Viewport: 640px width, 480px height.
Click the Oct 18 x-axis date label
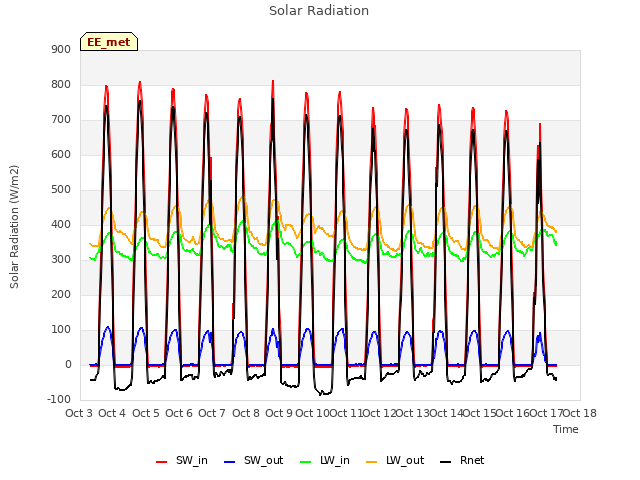point(580,413)
